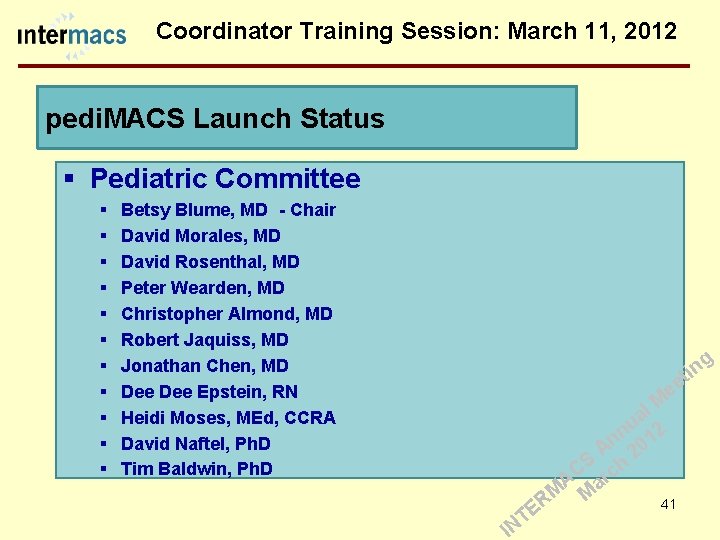Viewport: 720px width, 540px height.
Task: Choose Christopher Almond, MD
Action: coord(226,314)
